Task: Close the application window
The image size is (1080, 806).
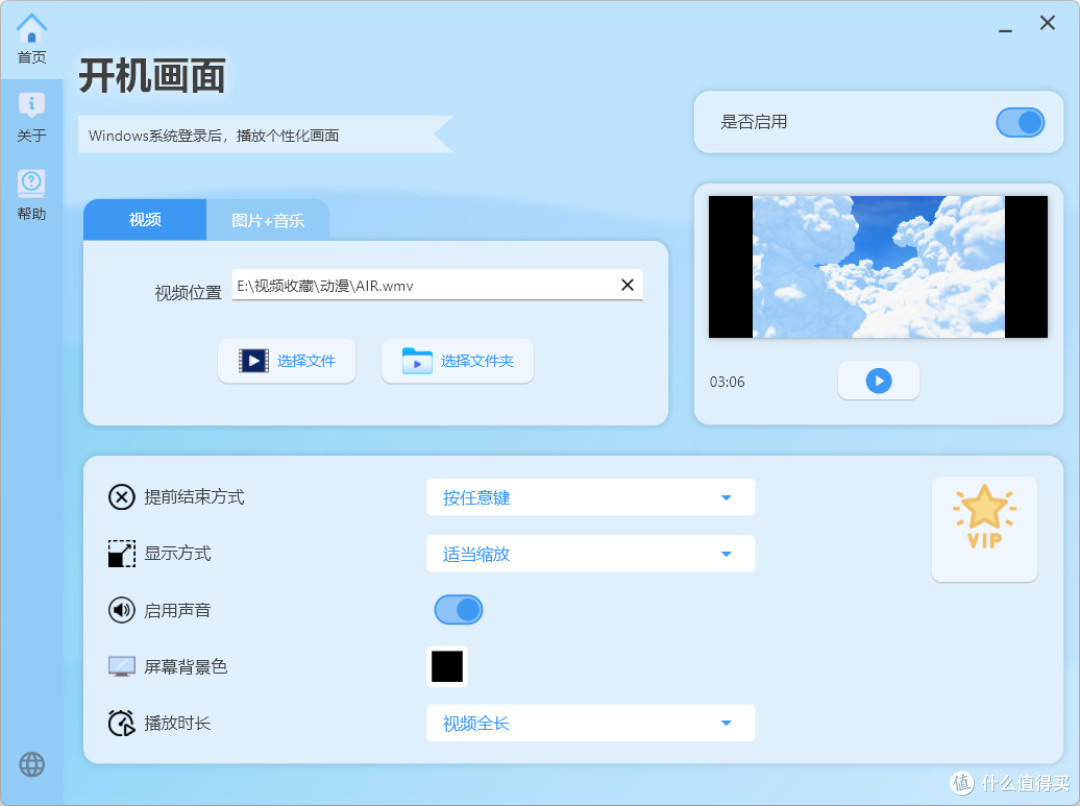Action: 1047,23
